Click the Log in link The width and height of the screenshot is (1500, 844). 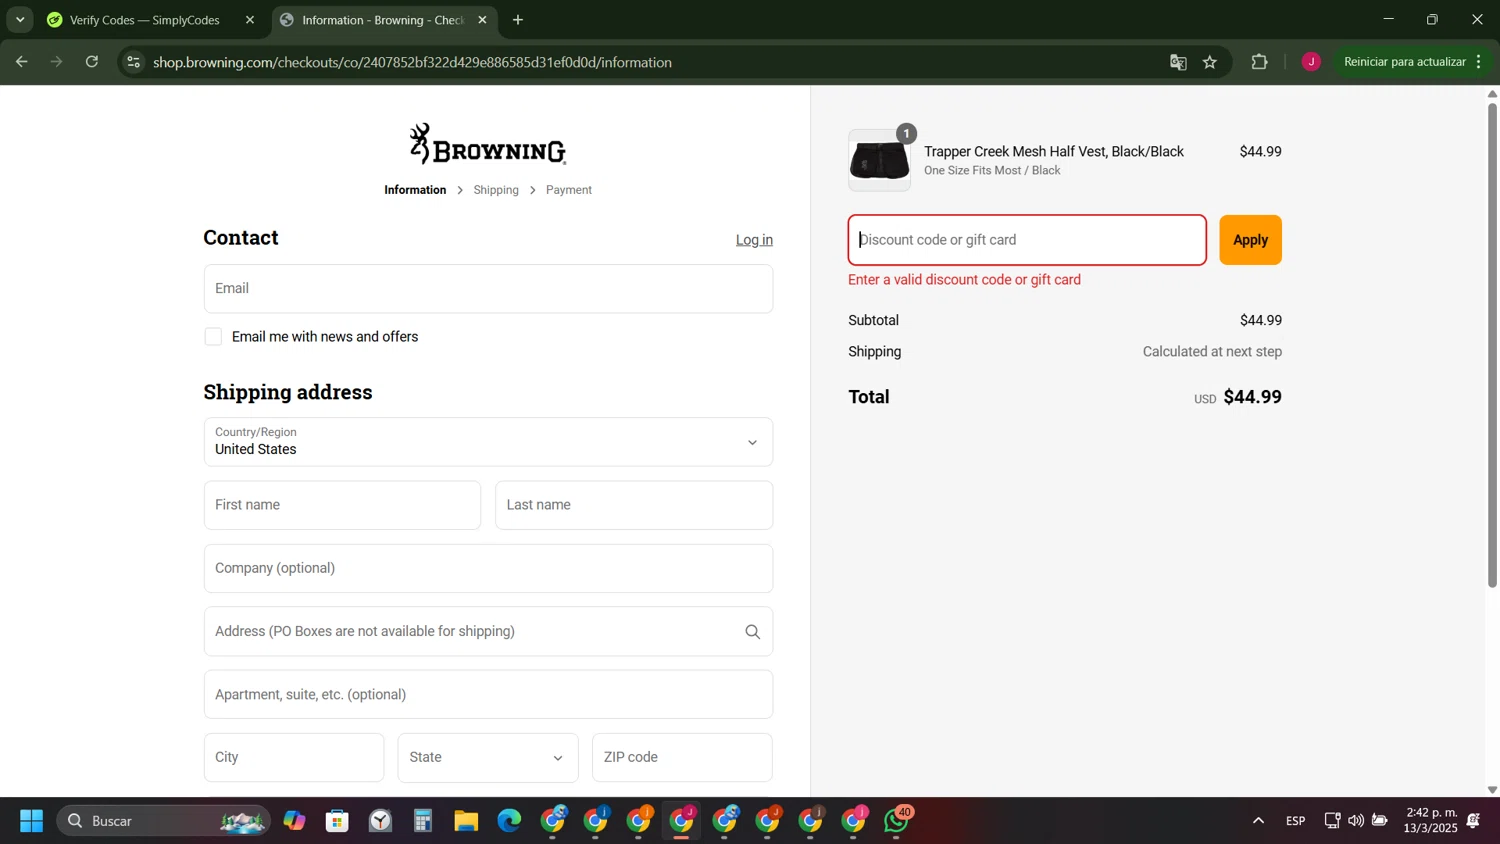[754, 240]
